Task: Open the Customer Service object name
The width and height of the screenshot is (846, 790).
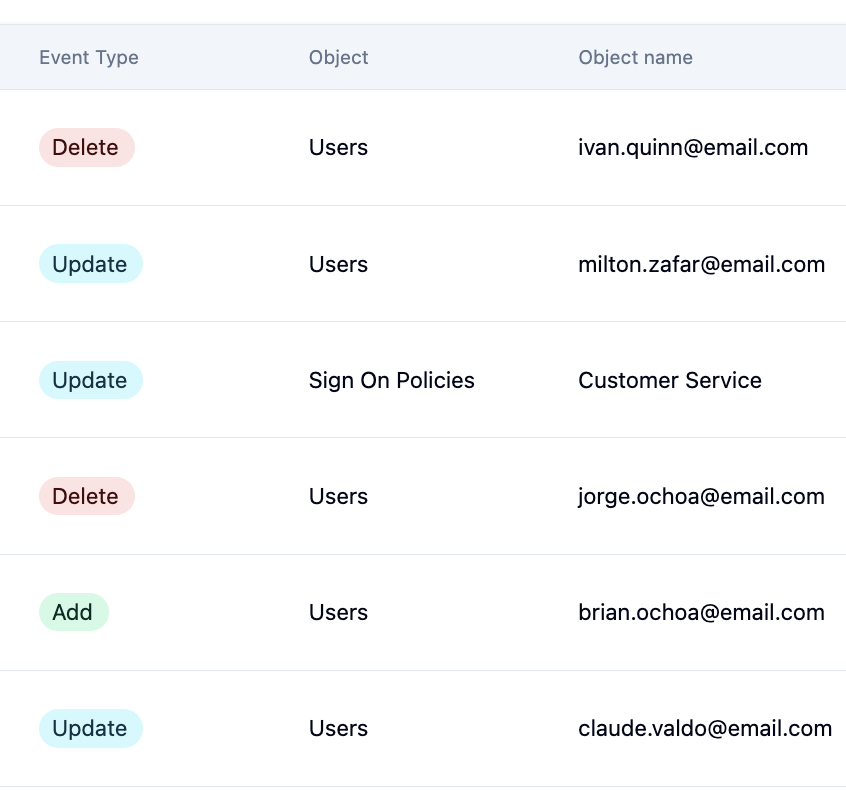Action: tap(669, 380)
